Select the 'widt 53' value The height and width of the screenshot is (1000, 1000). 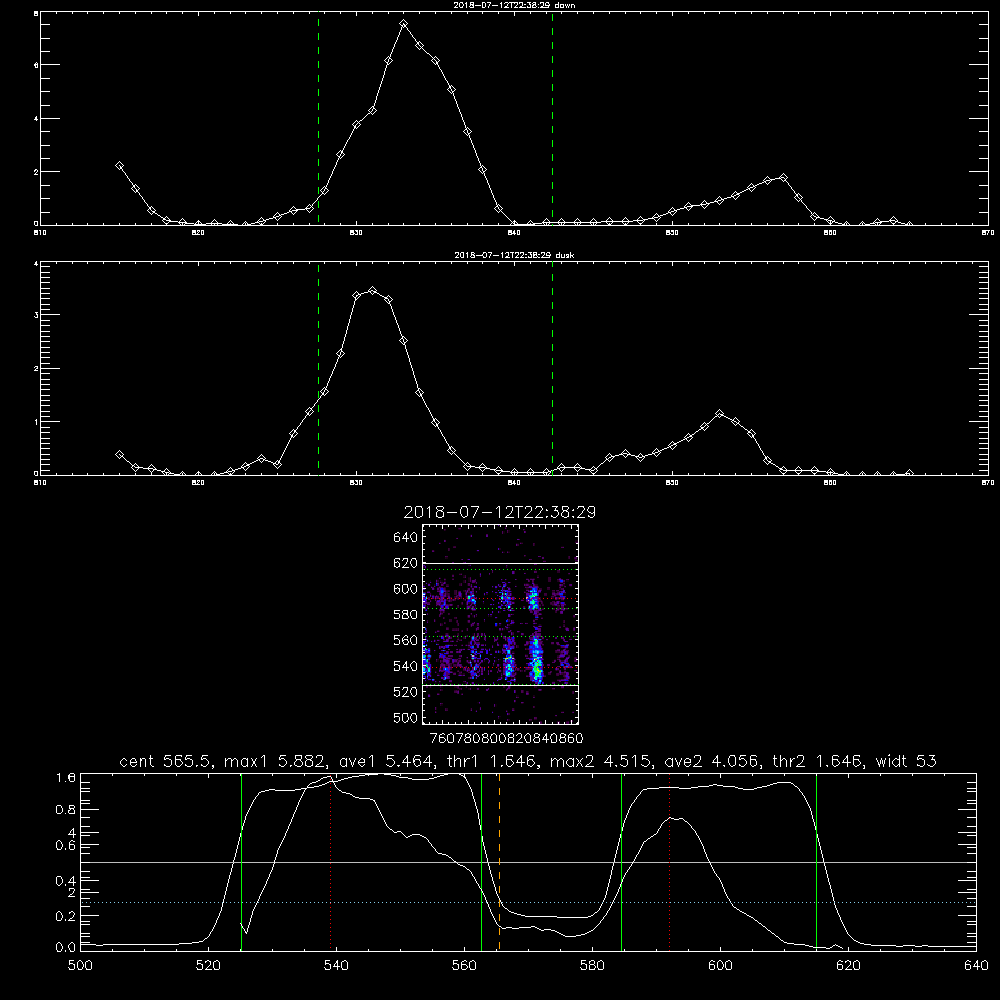click(906, 761)
